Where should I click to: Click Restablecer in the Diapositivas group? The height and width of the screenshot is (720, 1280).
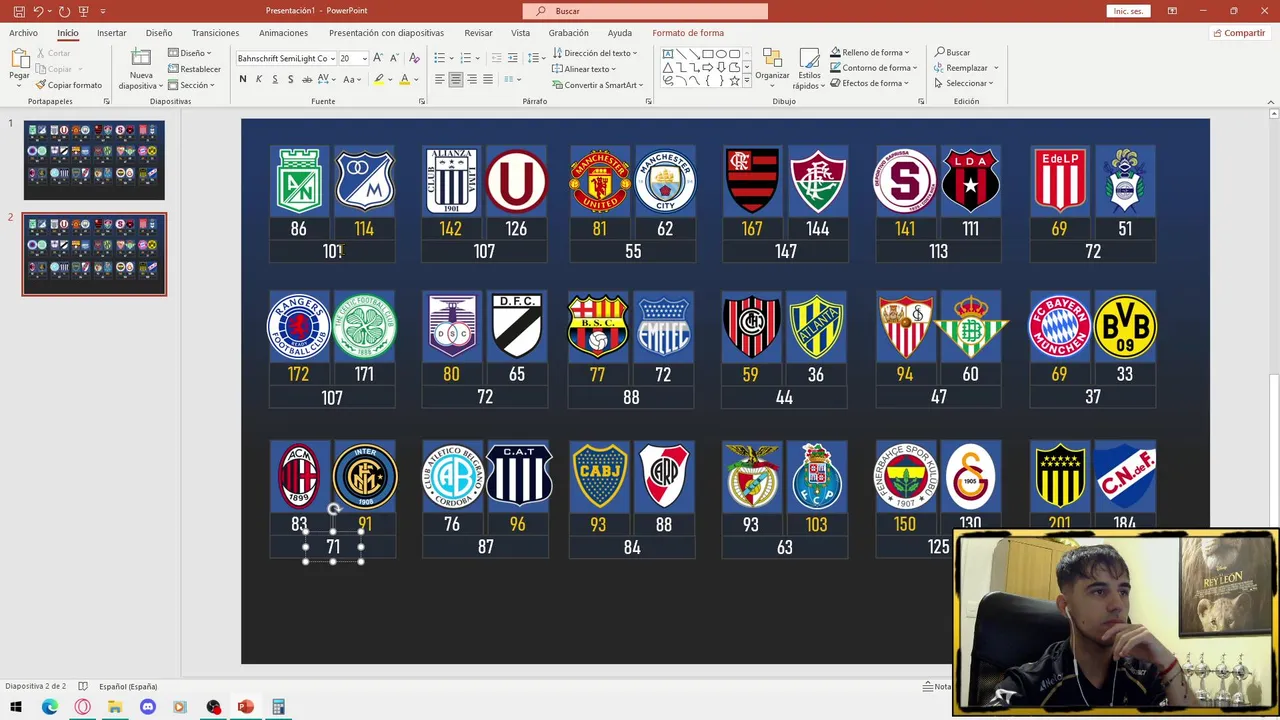(195, 69)
